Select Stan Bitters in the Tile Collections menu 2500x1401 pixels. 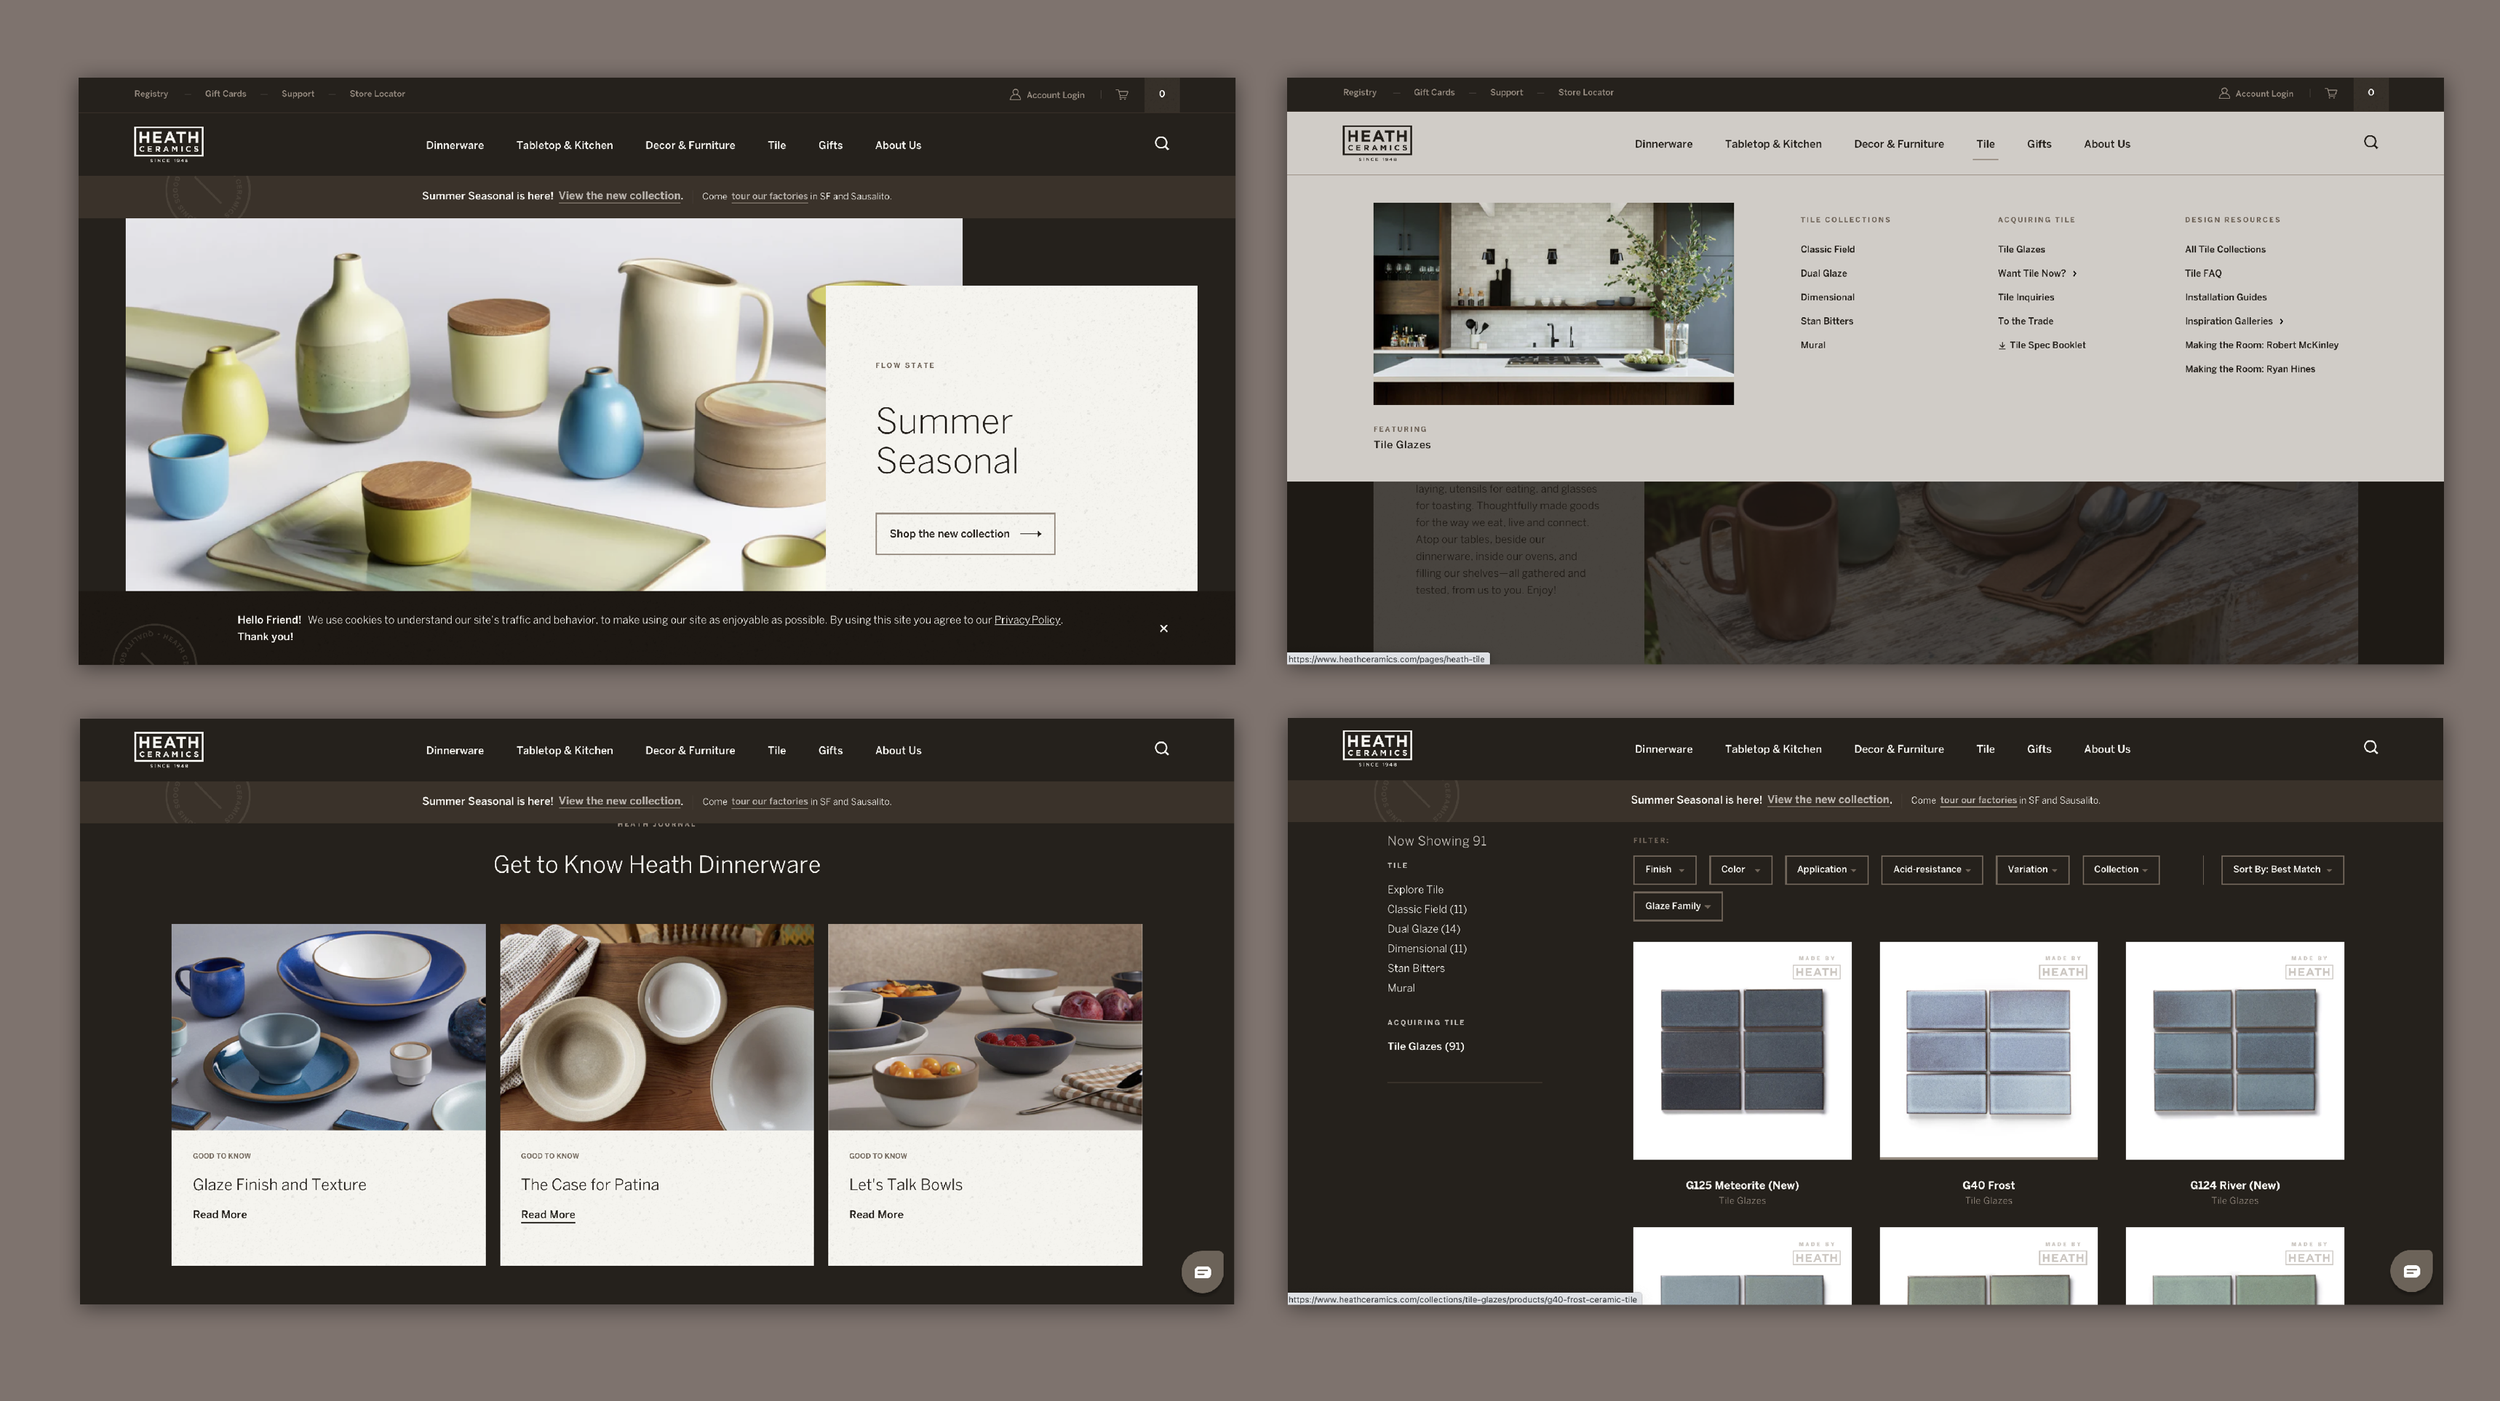pos(1826,321)
